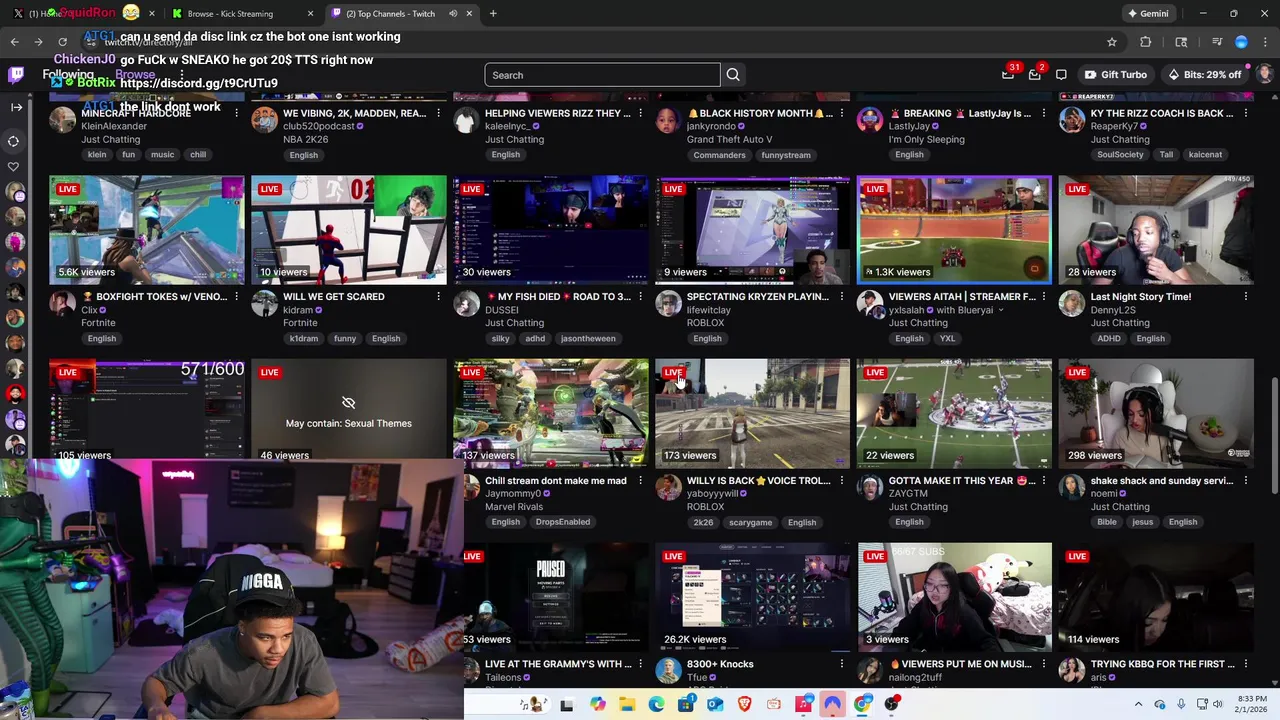Click Tfue channel avatar
The height and width of the screenshot is (720, 1280).
click(668, 671)
